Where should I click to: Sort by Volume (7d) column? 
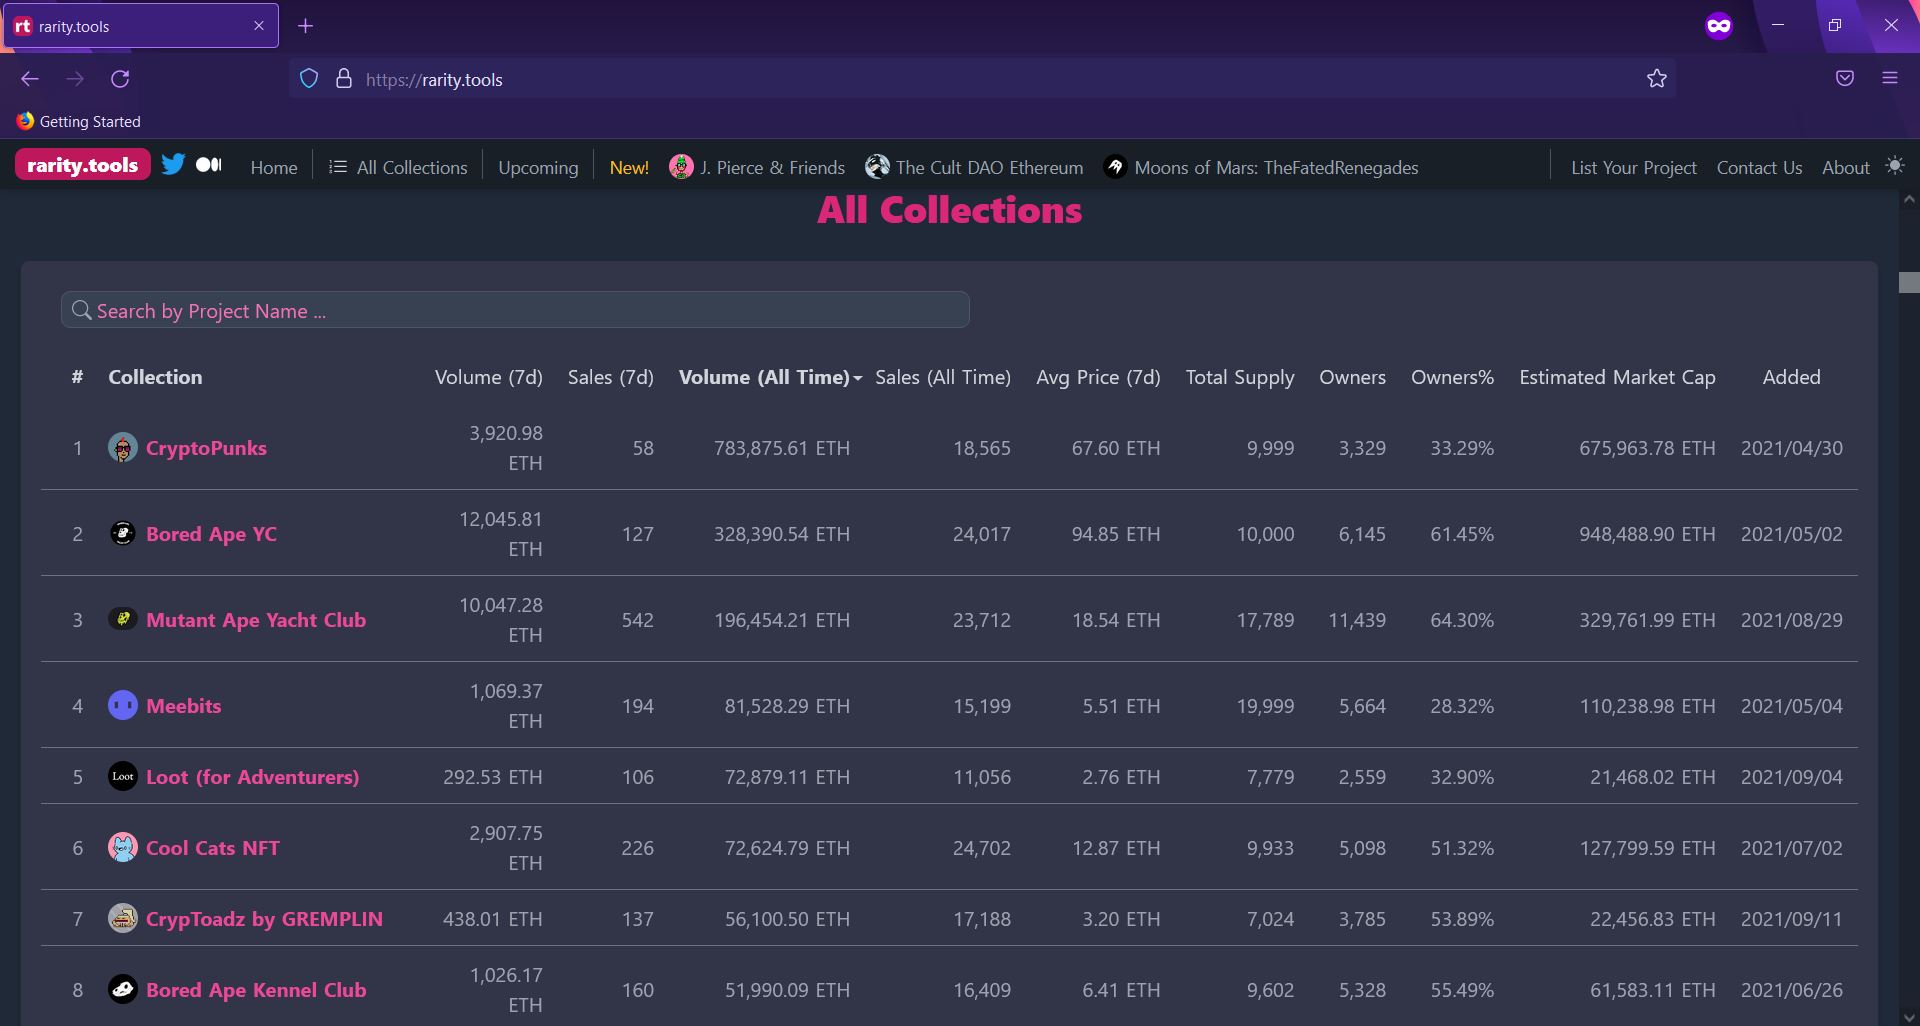click(488, 377)
